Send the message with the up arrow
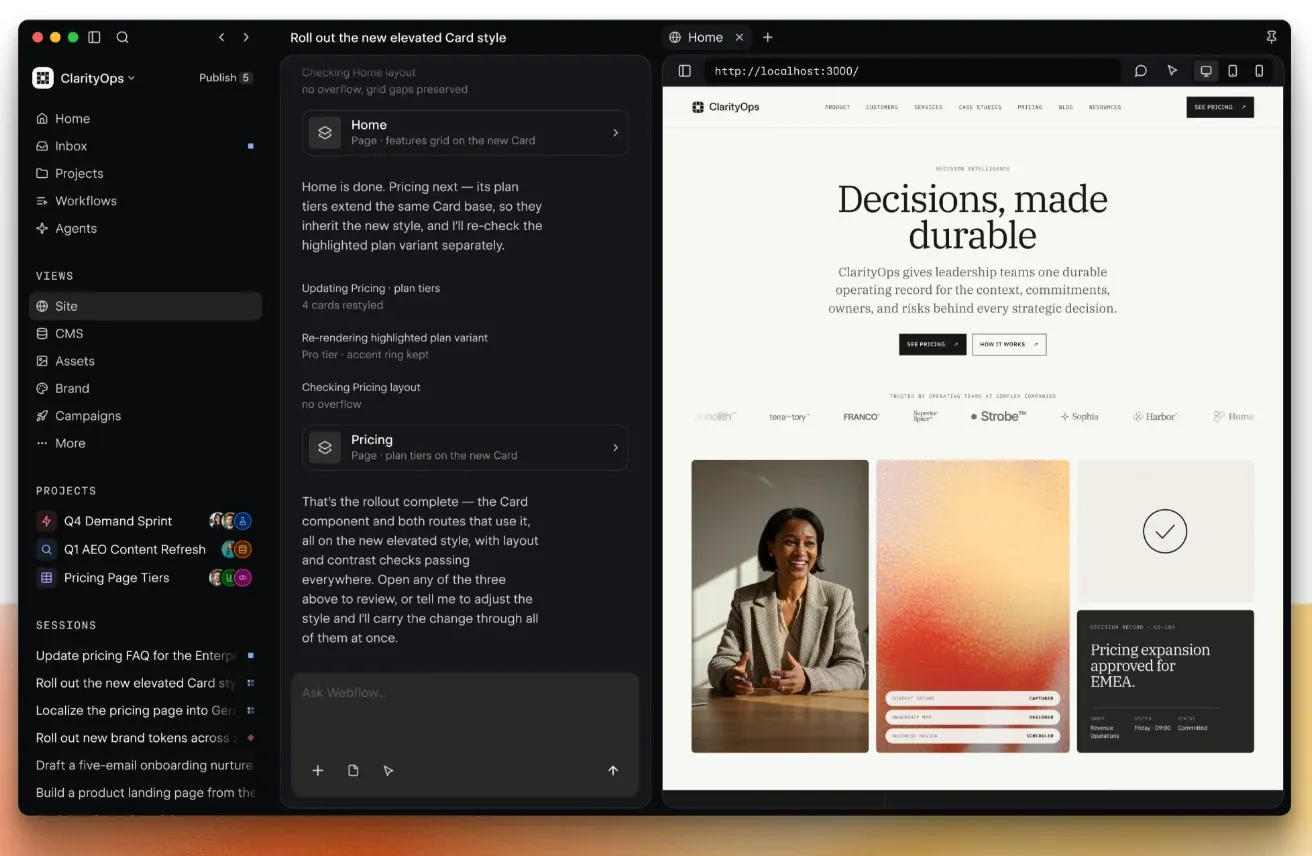 [x=613, y=770]
